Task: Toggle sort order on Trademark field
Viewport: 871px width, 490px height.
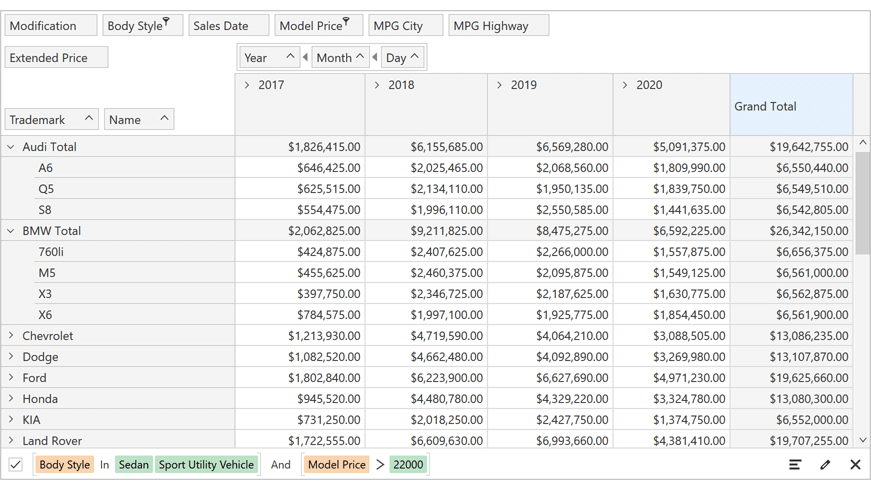Action: 88,119
